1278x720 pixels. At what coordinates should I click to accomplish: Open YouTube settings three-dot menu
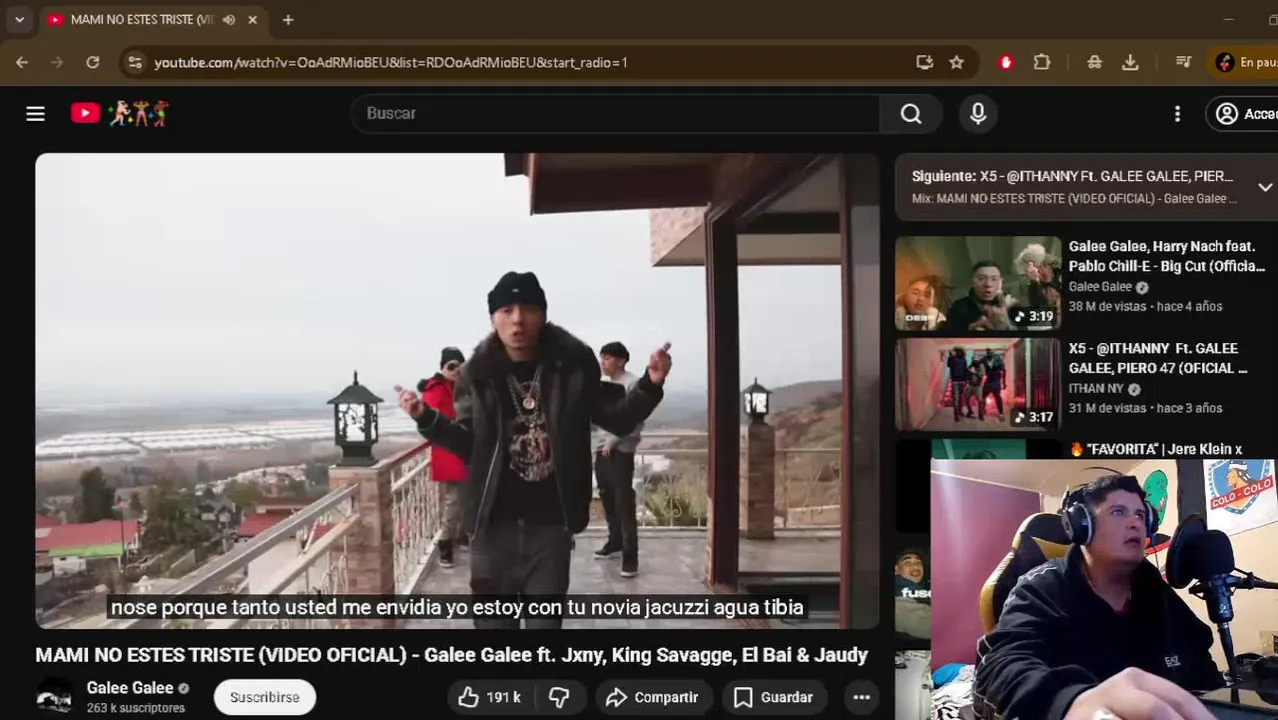click(x=1177, y=114)
